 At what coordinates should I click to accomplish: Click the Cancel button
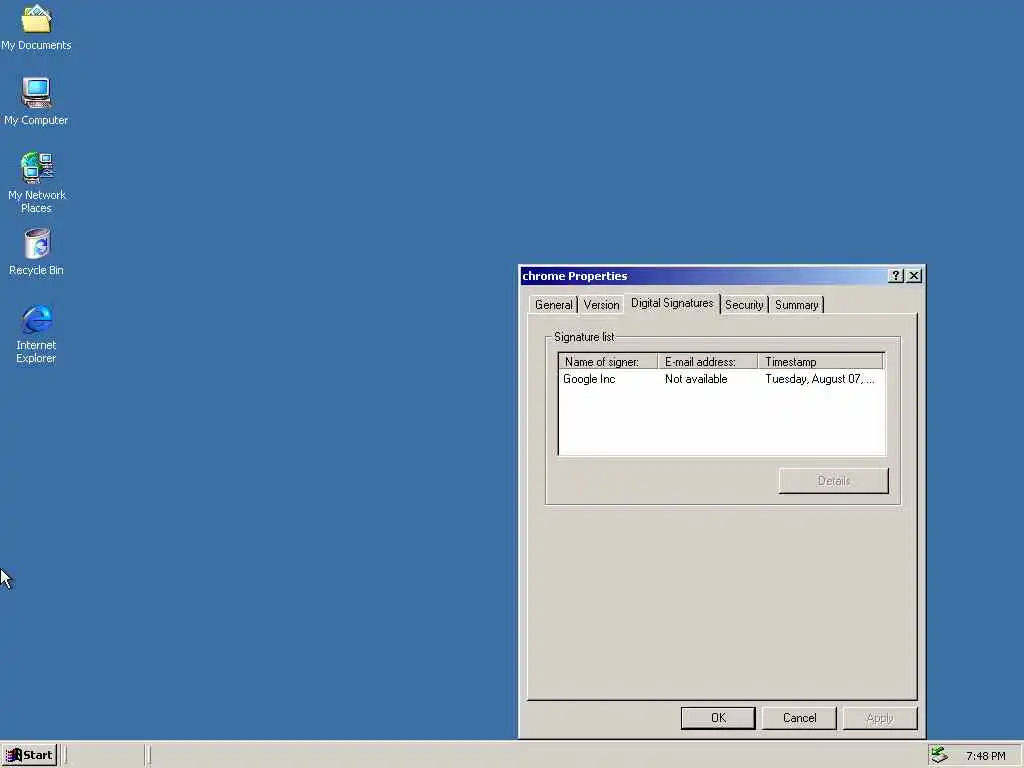pyautogui.click(x=799, y=718)
